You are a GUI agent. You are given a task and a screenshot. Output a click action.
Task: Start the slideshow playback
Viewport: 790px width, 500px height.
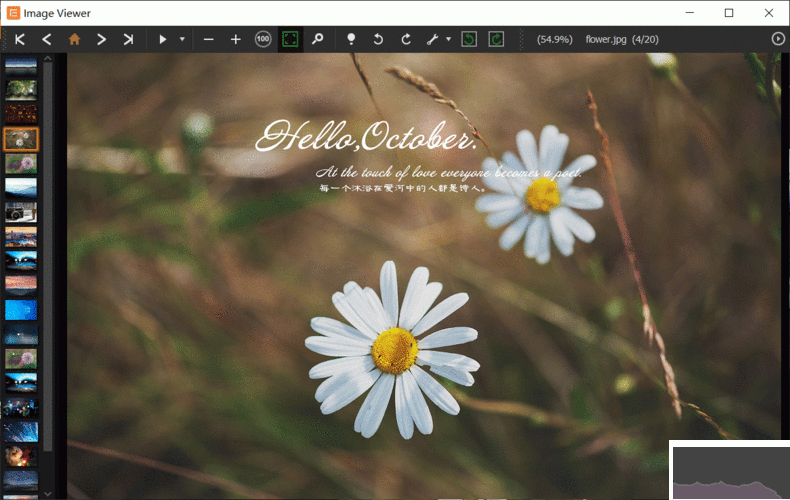[x=162, y=39]
